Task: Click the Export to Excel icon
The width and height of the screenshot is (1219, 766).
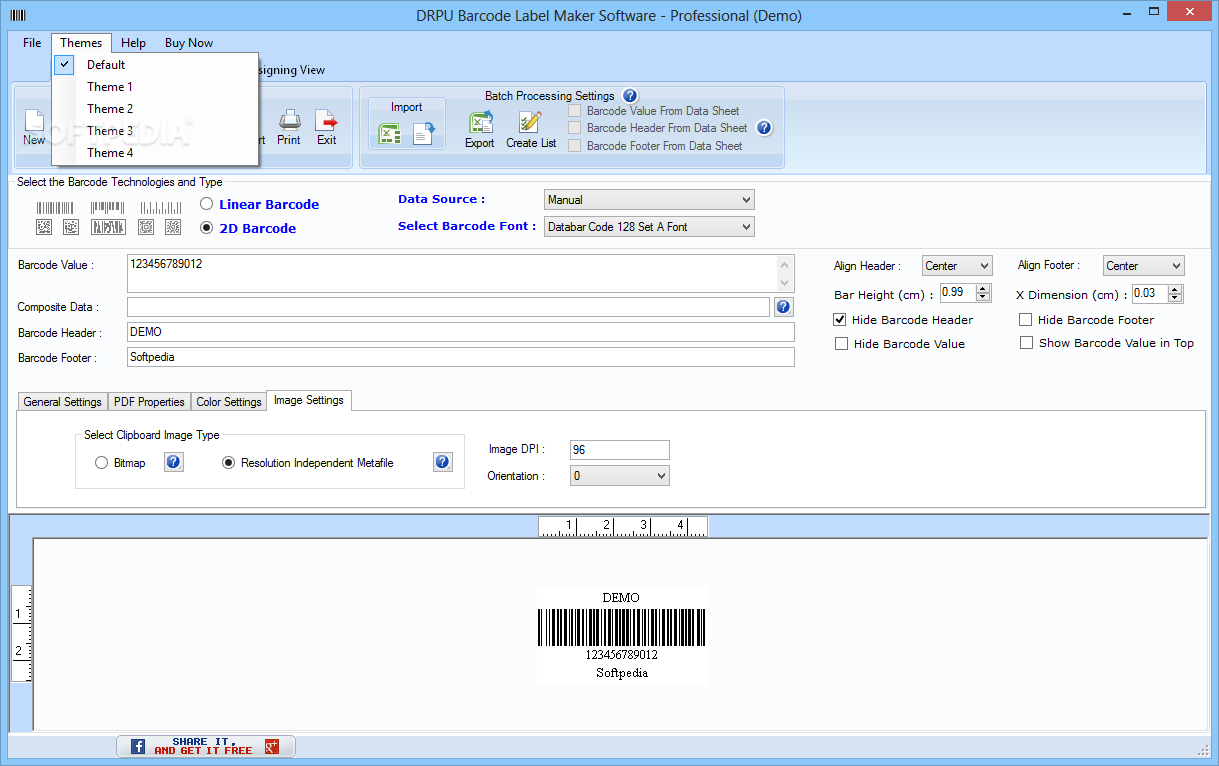Action: tap(481, 122)
